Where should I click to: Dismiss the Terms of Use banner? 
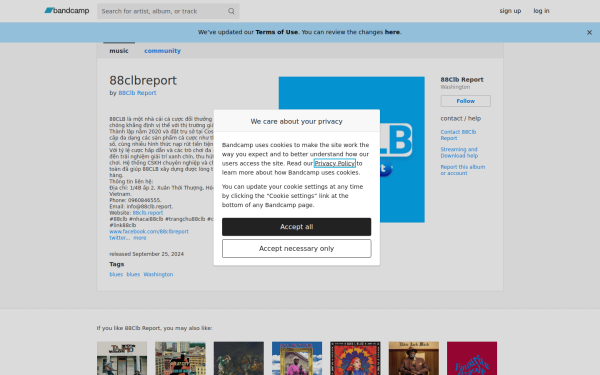[x=589, y=33]
